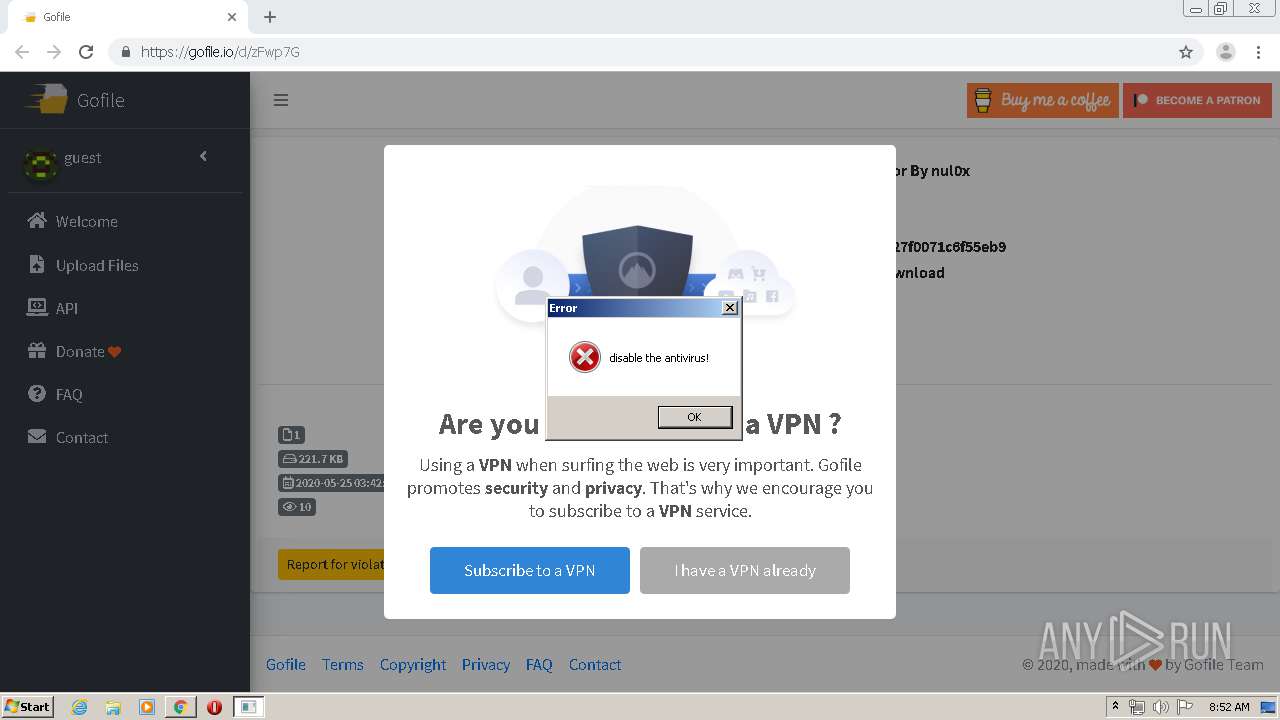Launch Internet Explorer from taskbar
The image size is (1280, 720).
tap(80, 707)
